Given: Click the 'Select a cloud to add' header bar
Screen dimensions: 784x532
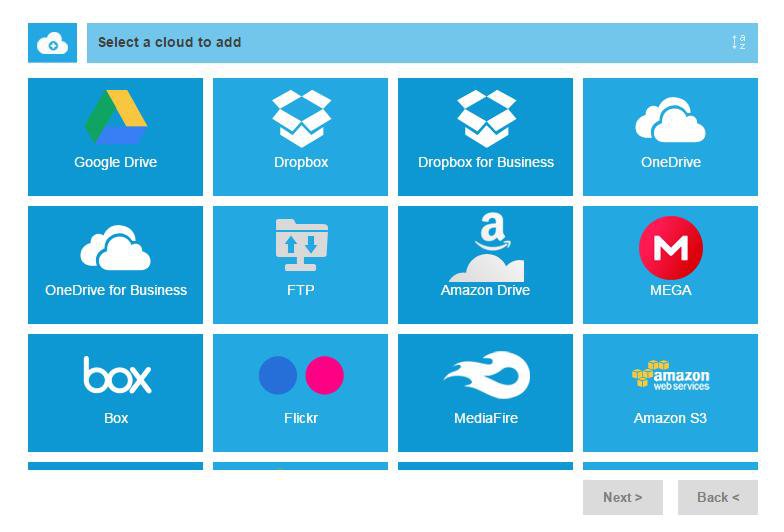Looking at the screenshot, I should pyautogui.click(x=400, y=43).
